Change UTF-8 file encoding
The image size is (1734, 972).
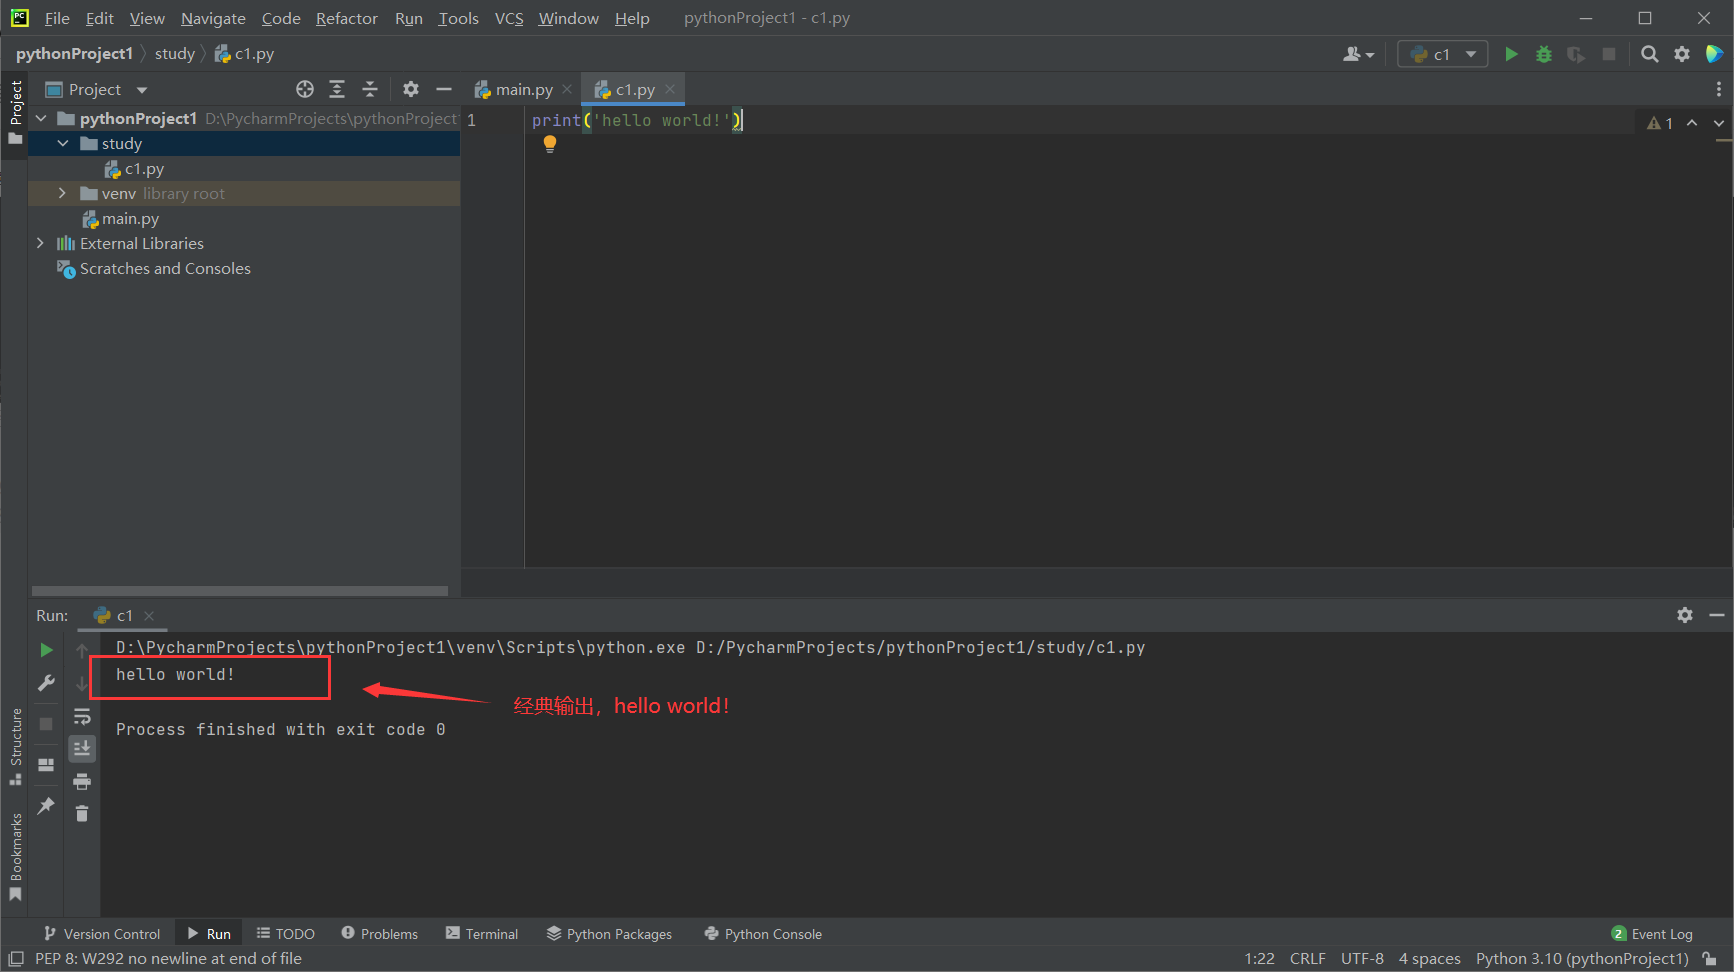1362,958
